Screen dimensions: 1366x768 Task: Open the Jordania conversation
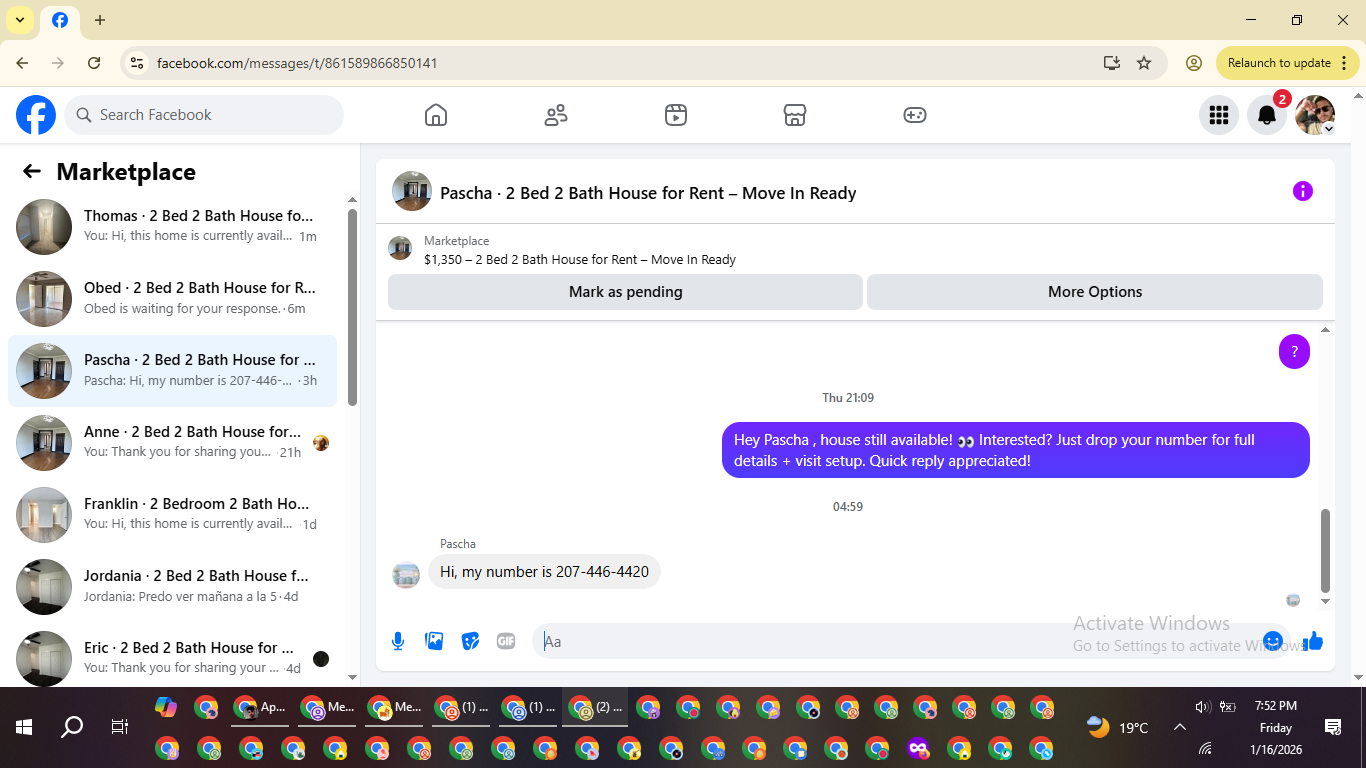[172, 587]
